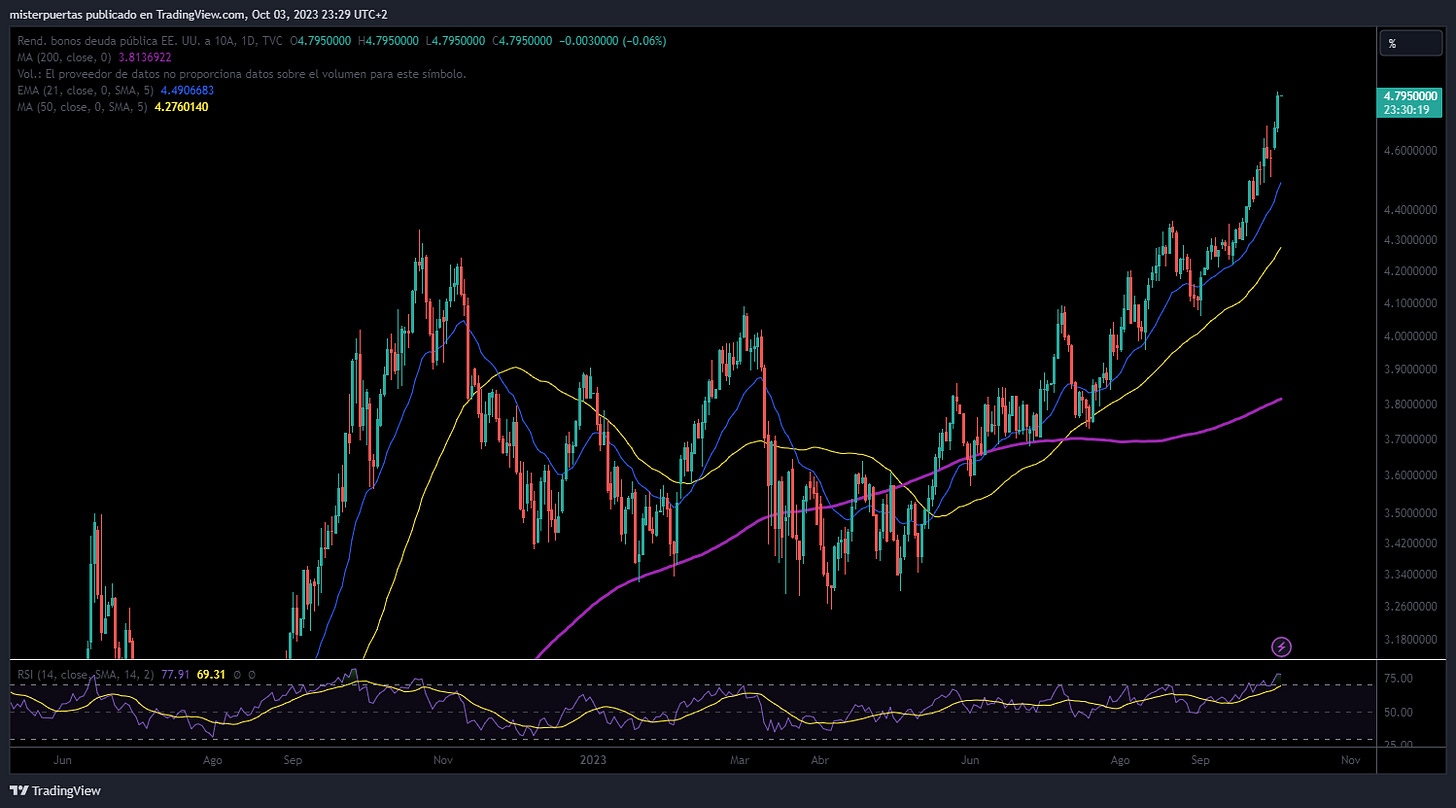Image resolution: width=1456 pixels, height=808 pixels.
Task: Toggle the percent scale button
Action: pos(1412,43)
